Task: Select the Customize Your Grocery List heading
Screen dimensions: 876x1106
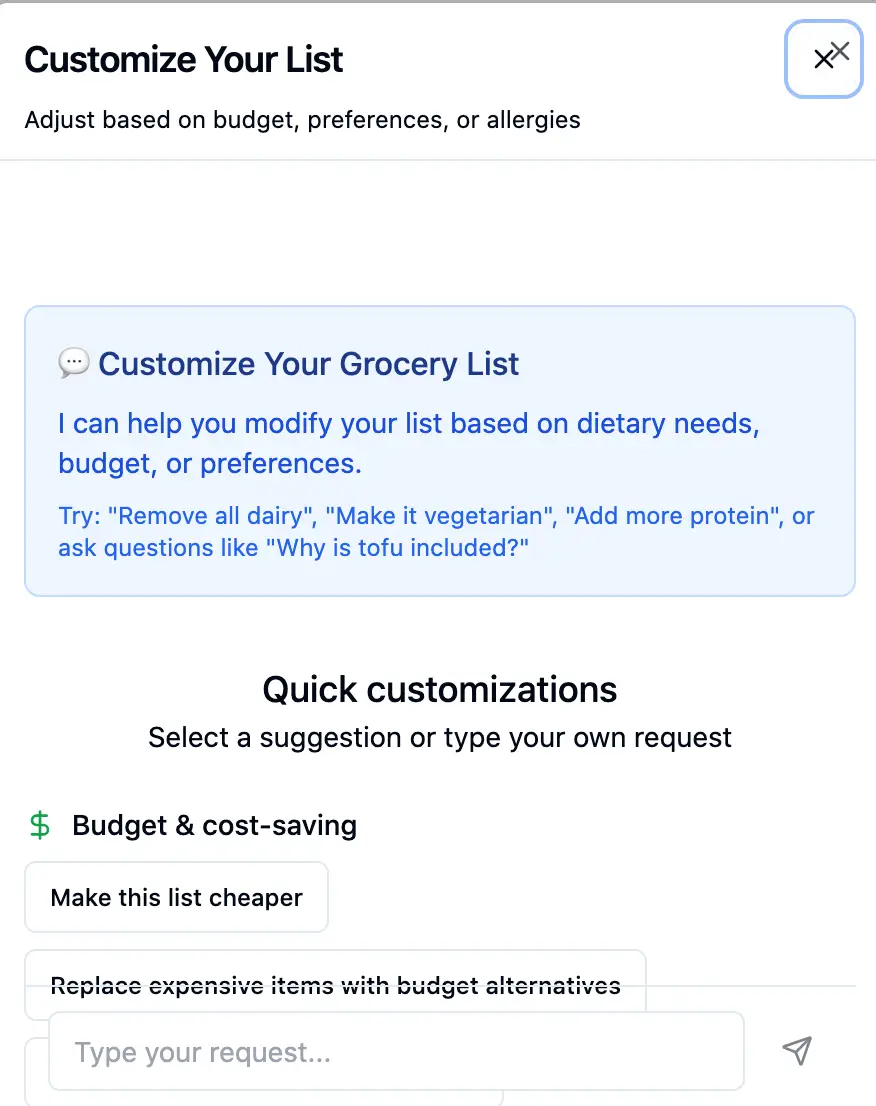Action: [308, 363]
